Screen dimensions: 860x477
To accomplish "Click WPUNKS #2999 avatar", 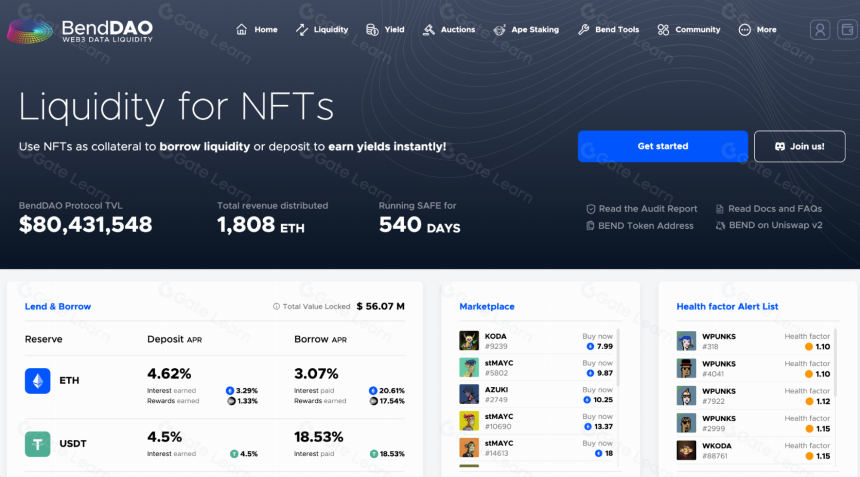I will click(686, 423).
